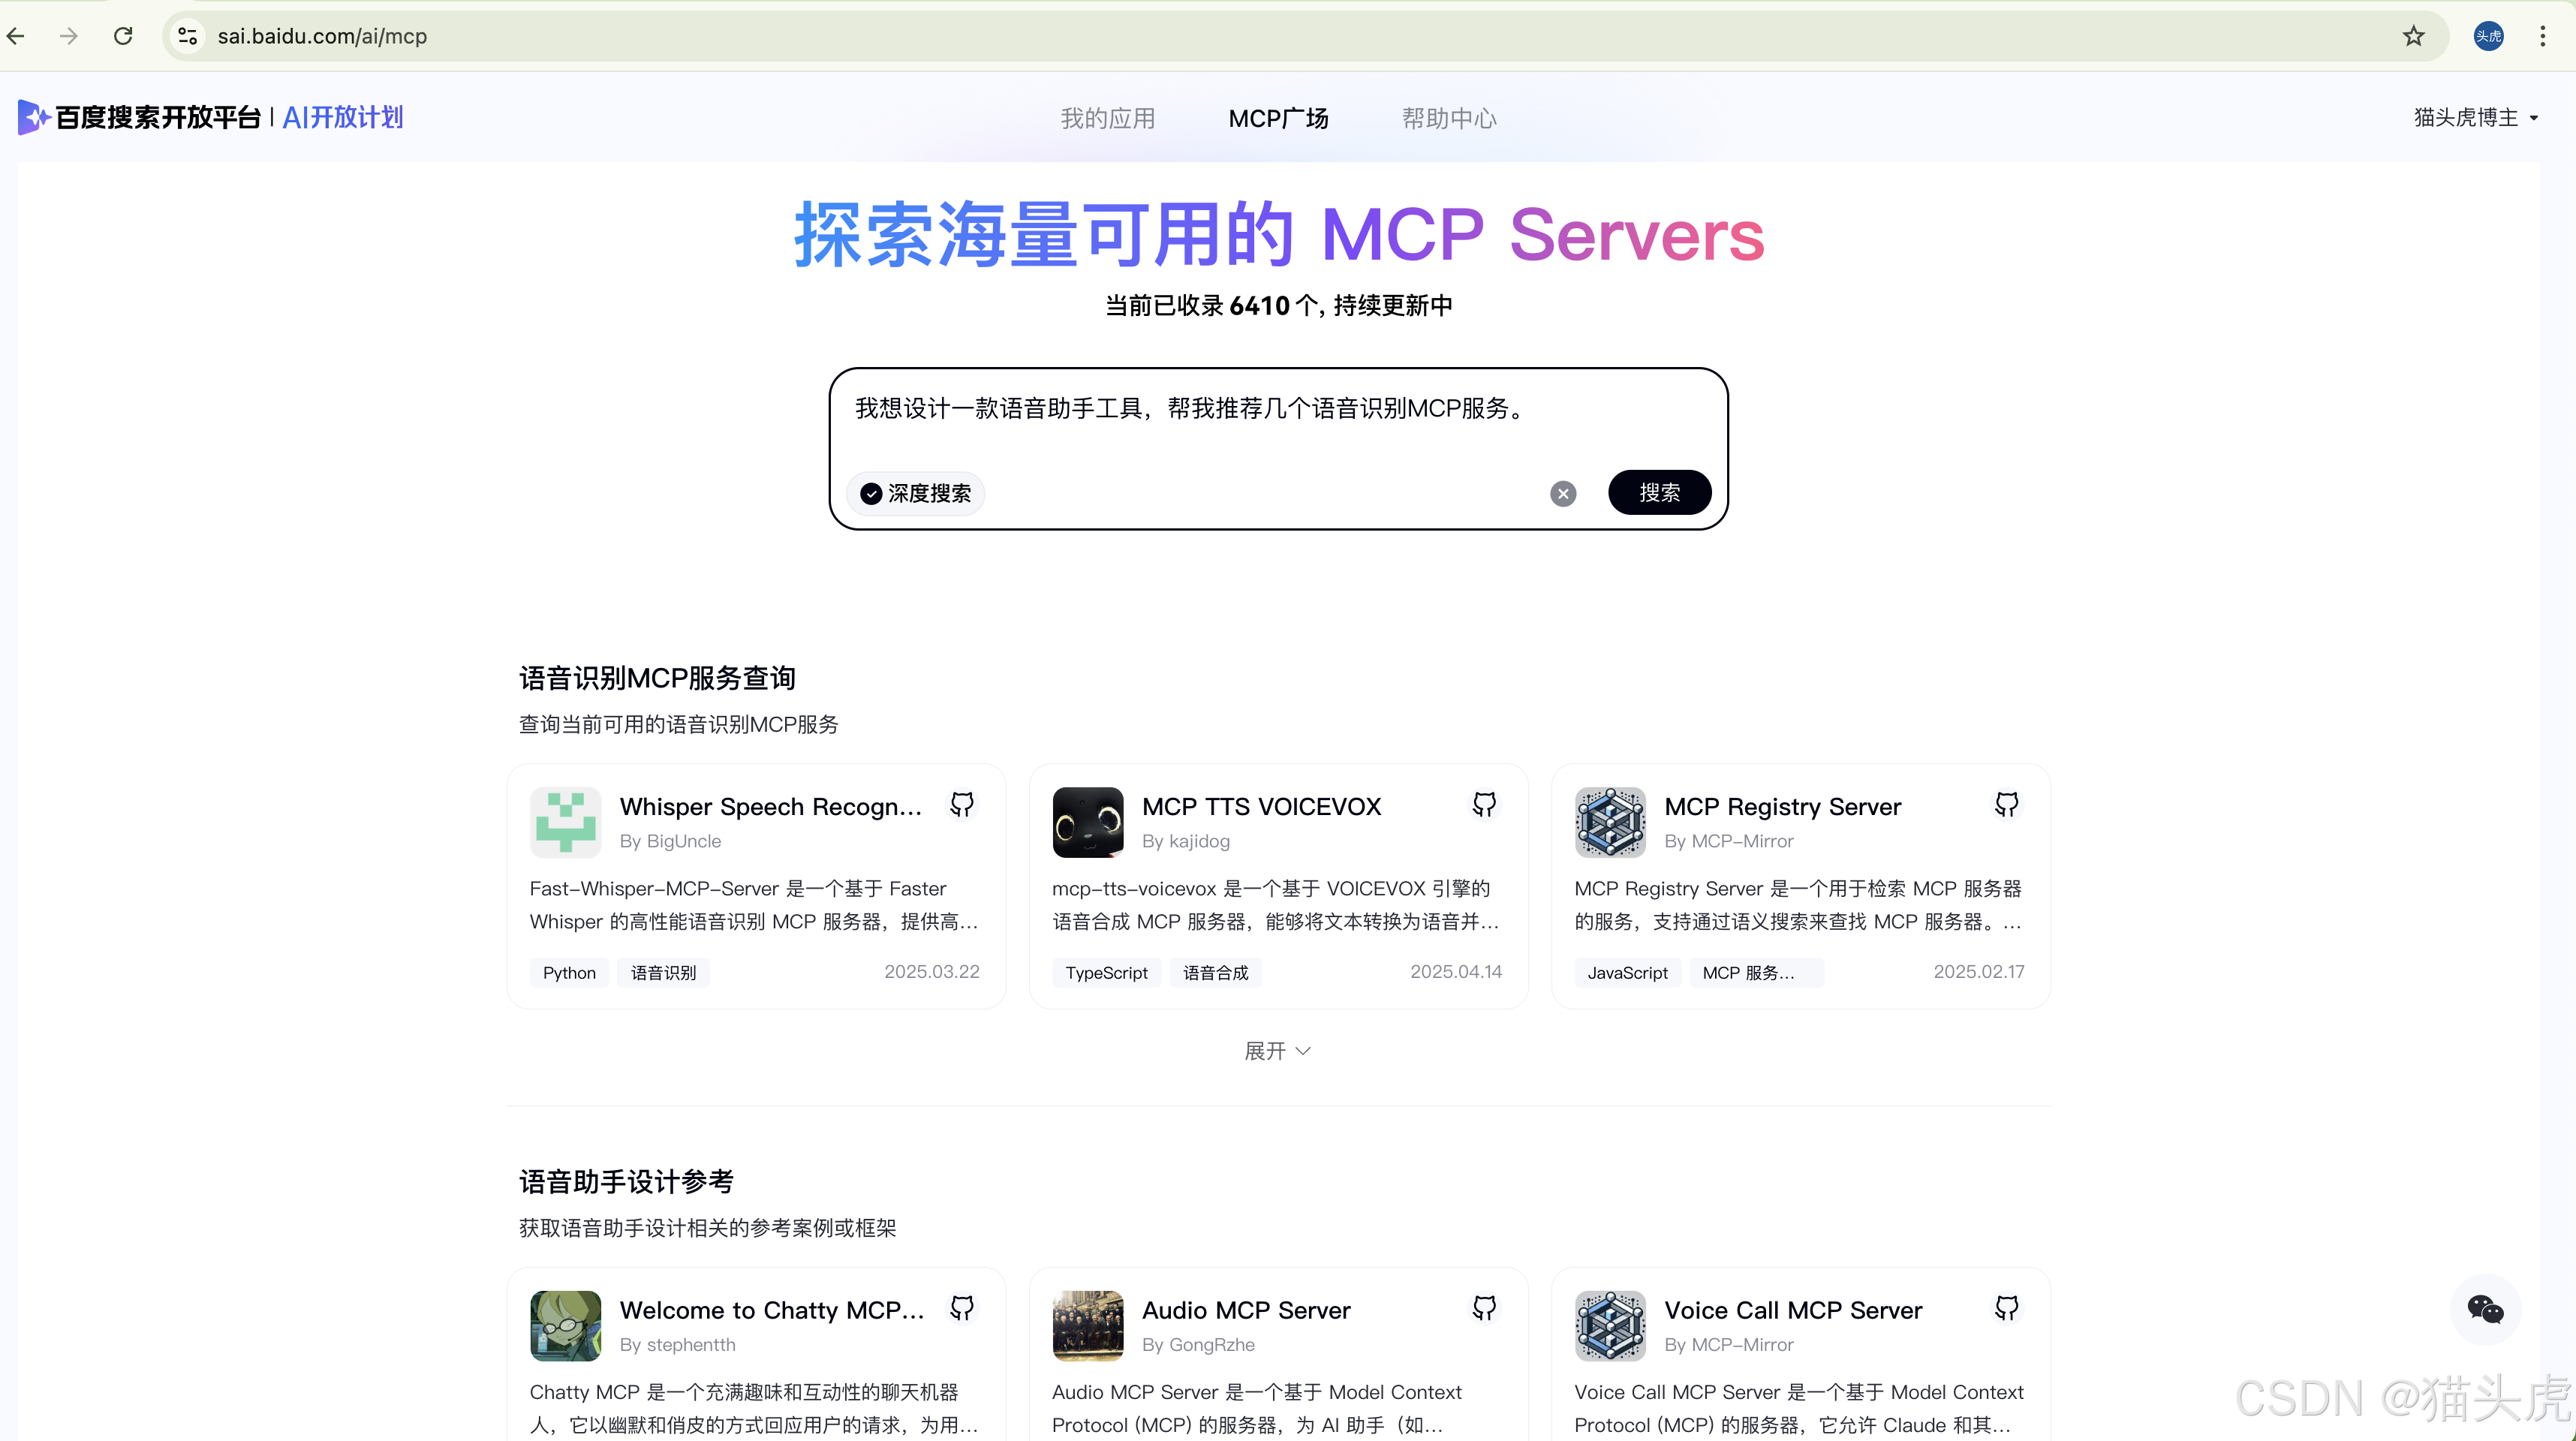
Task: Toggle the 深度搜索 deep search option
Action: [x=916, y=494]
